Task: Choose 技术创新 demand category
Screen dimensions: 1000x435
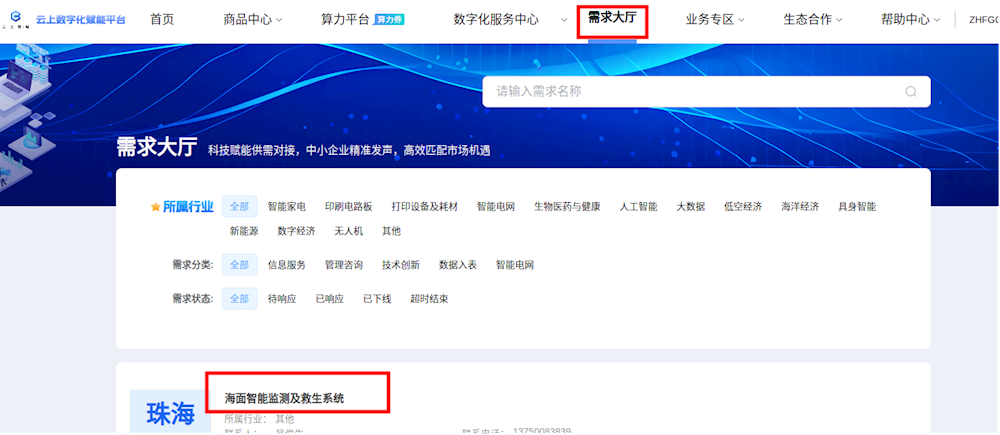Action: (401, 265)
